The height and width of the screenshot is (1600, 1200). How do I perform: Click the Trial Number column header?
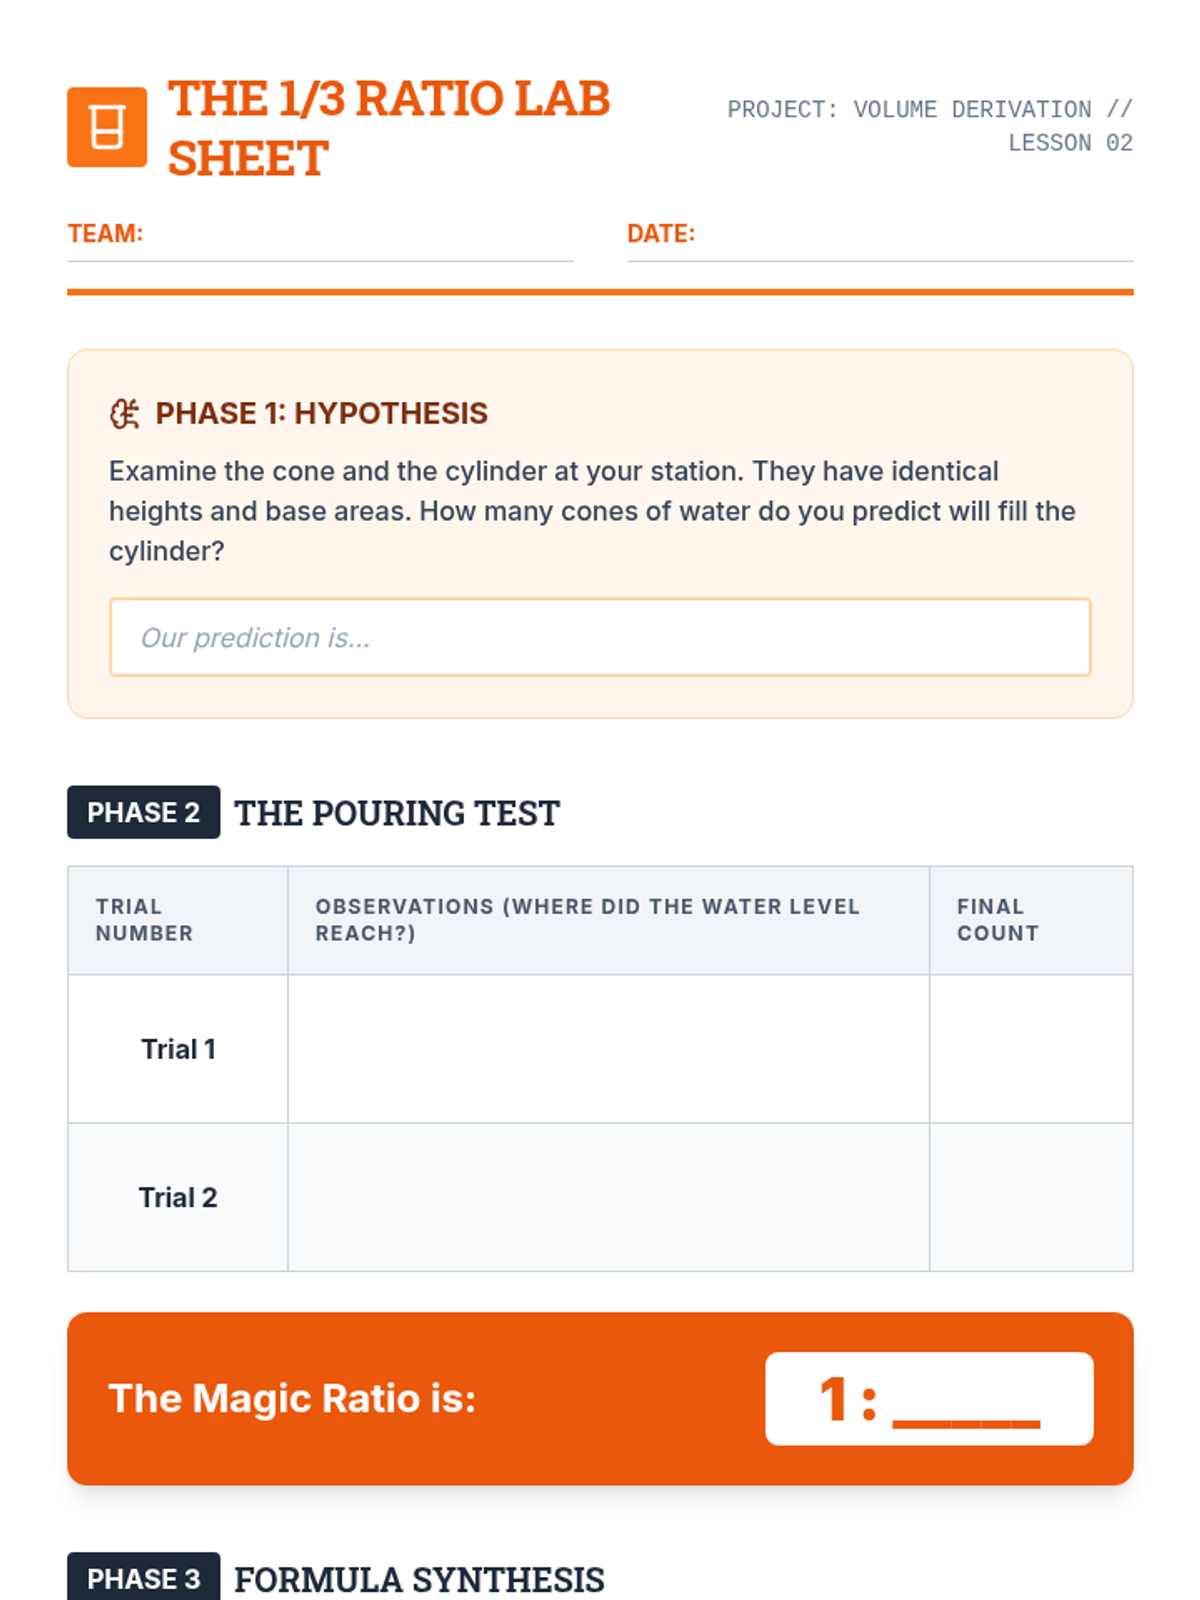pyautogui.click(x=145, y=920)
